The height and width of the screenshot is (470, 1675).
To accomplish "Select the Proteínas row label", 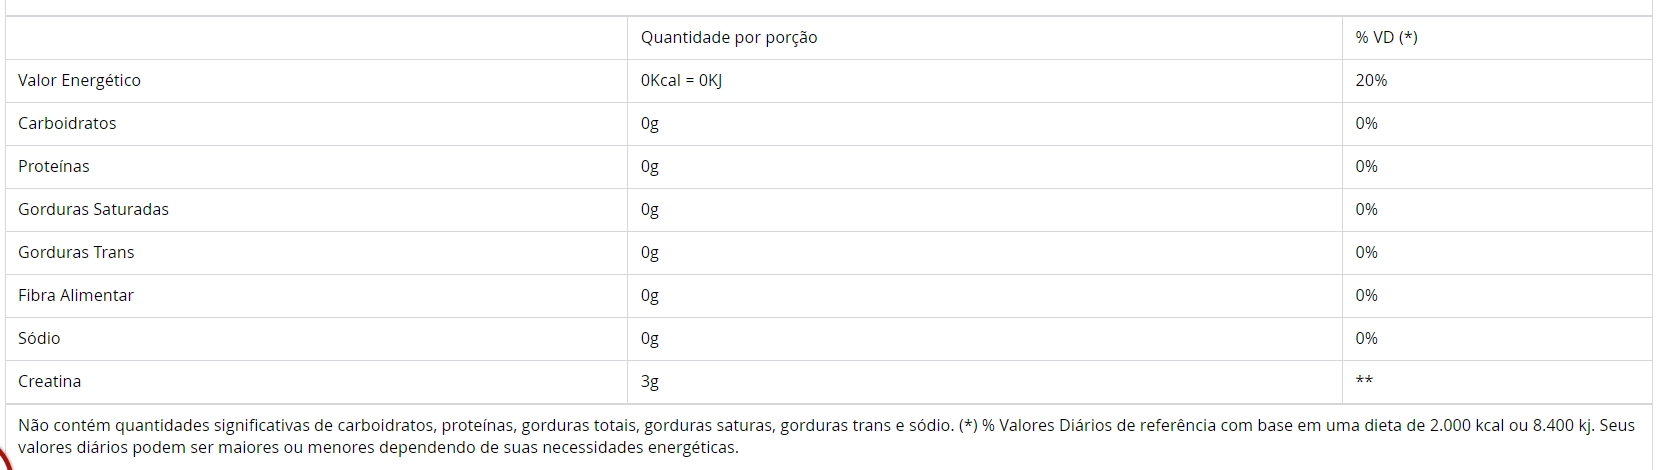I will point(54,167).
